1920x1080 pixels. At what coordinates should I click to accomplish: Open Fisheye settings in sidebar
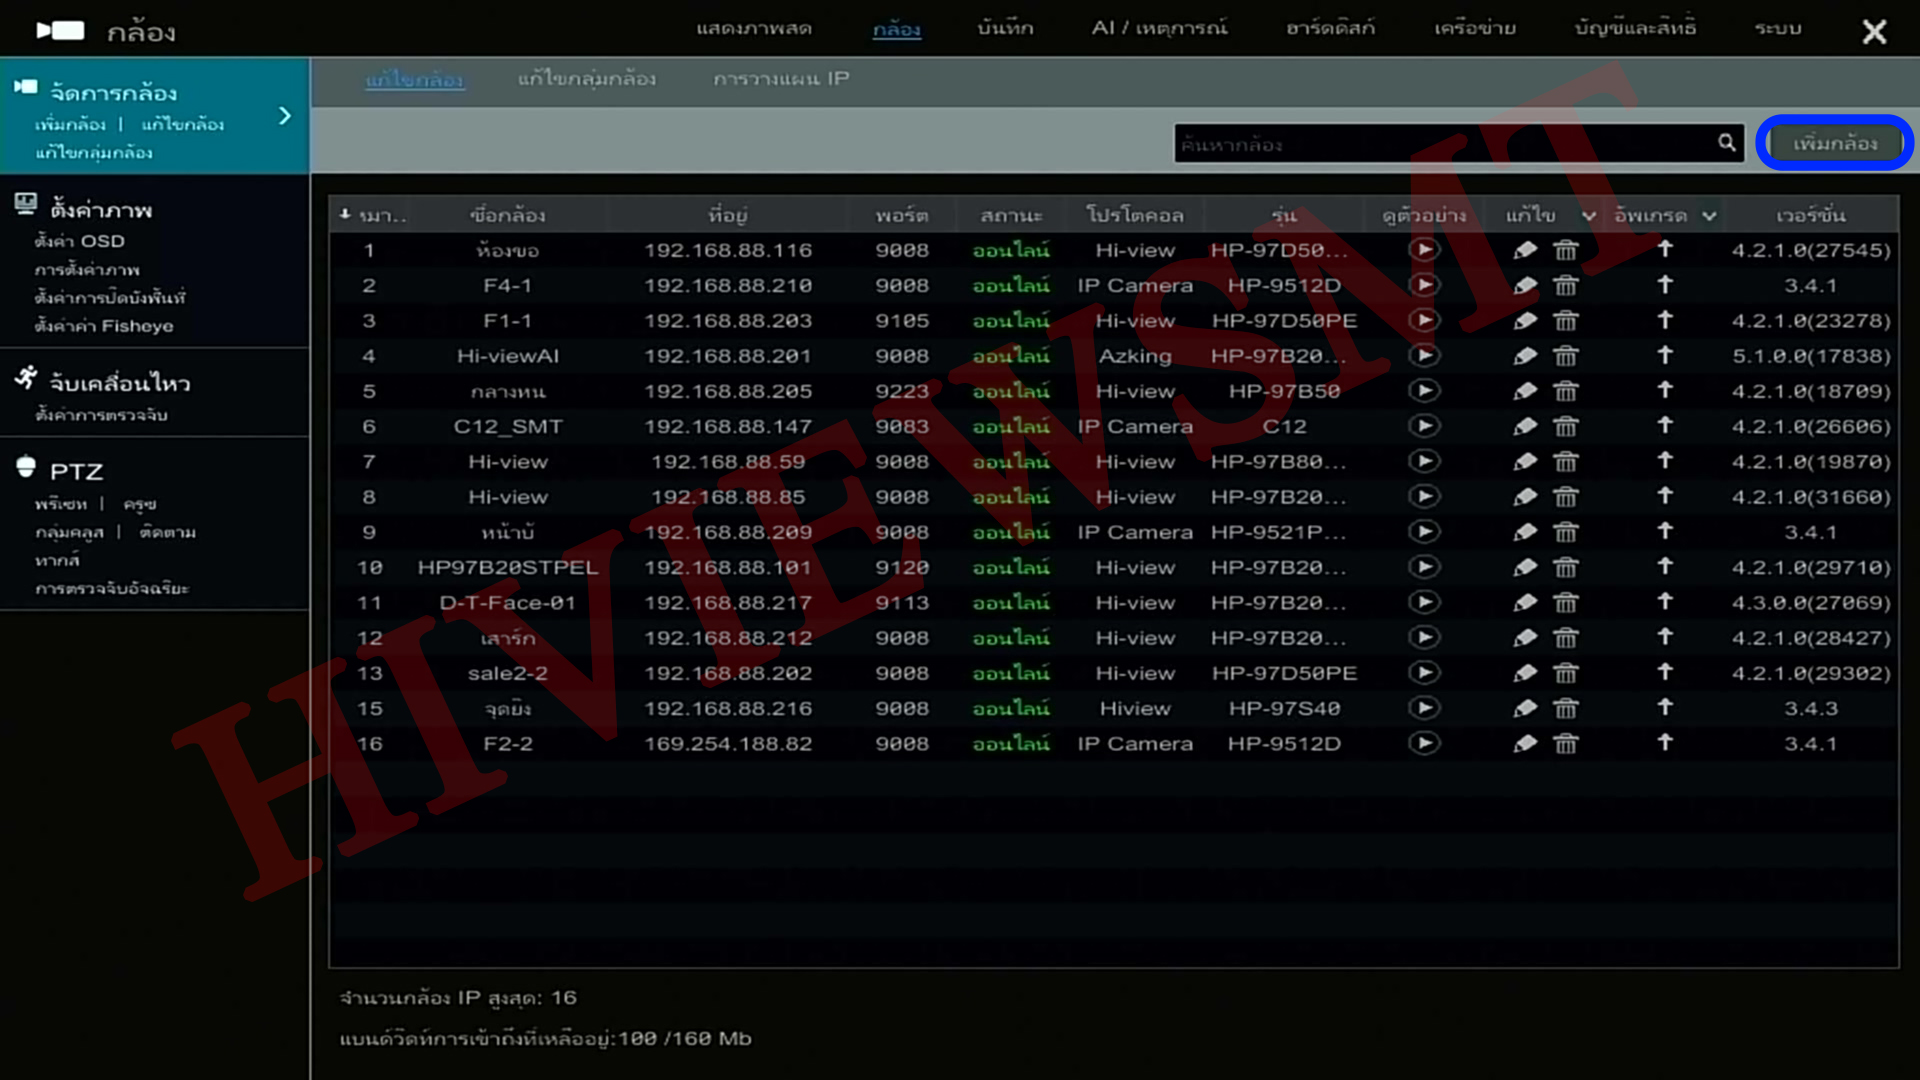103,326
